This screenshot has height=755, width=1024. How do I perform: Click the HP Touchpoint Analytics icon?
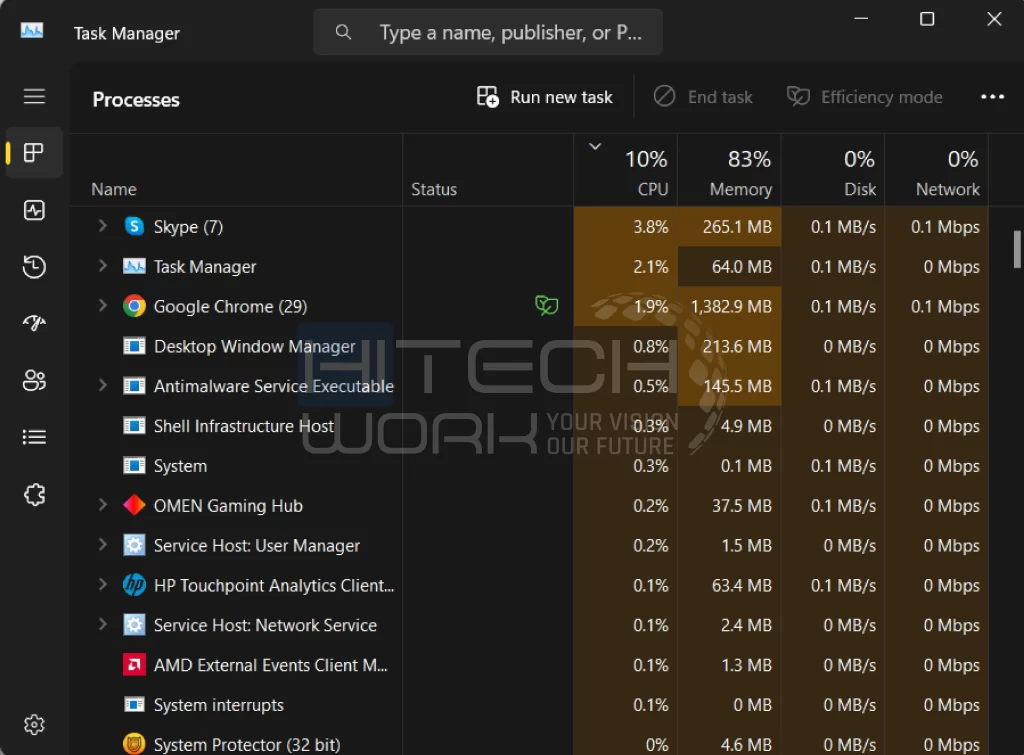134,585
